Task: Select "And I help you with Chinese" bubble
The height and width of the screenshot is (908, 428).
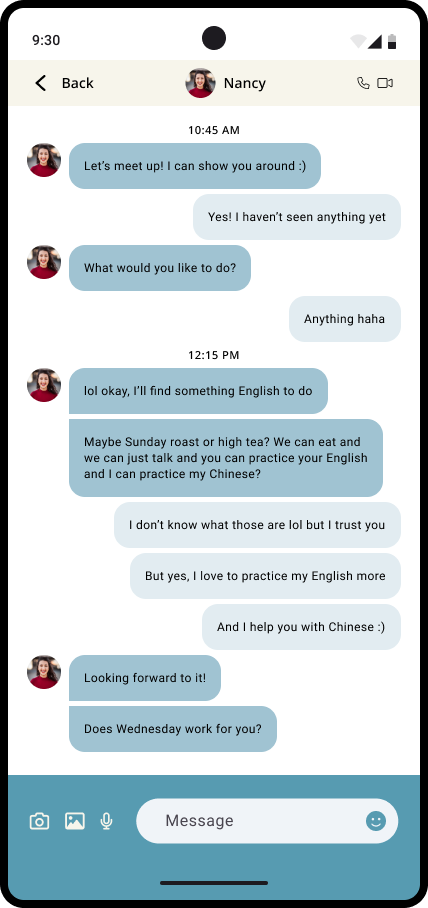Action: click(x=301, y=627)
